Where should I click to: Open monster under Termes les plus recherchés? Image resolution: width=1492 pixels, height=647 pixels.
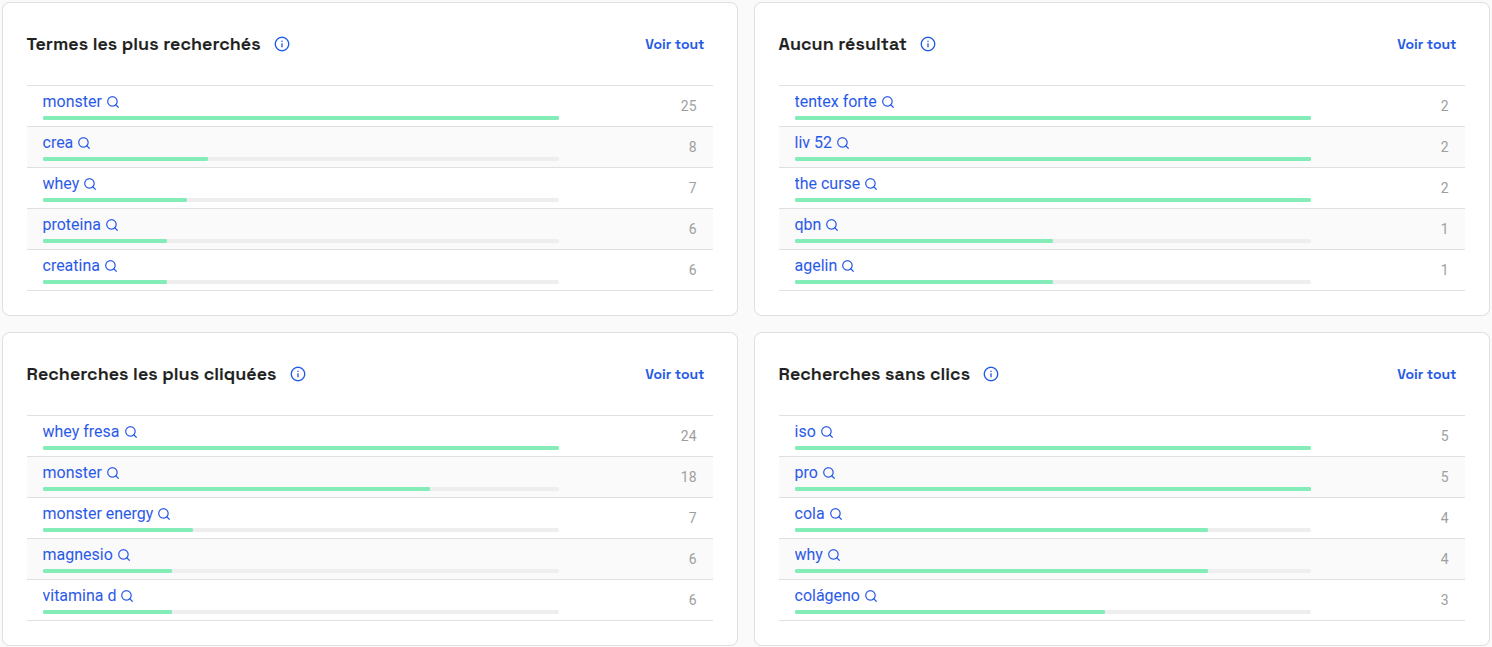72,102
